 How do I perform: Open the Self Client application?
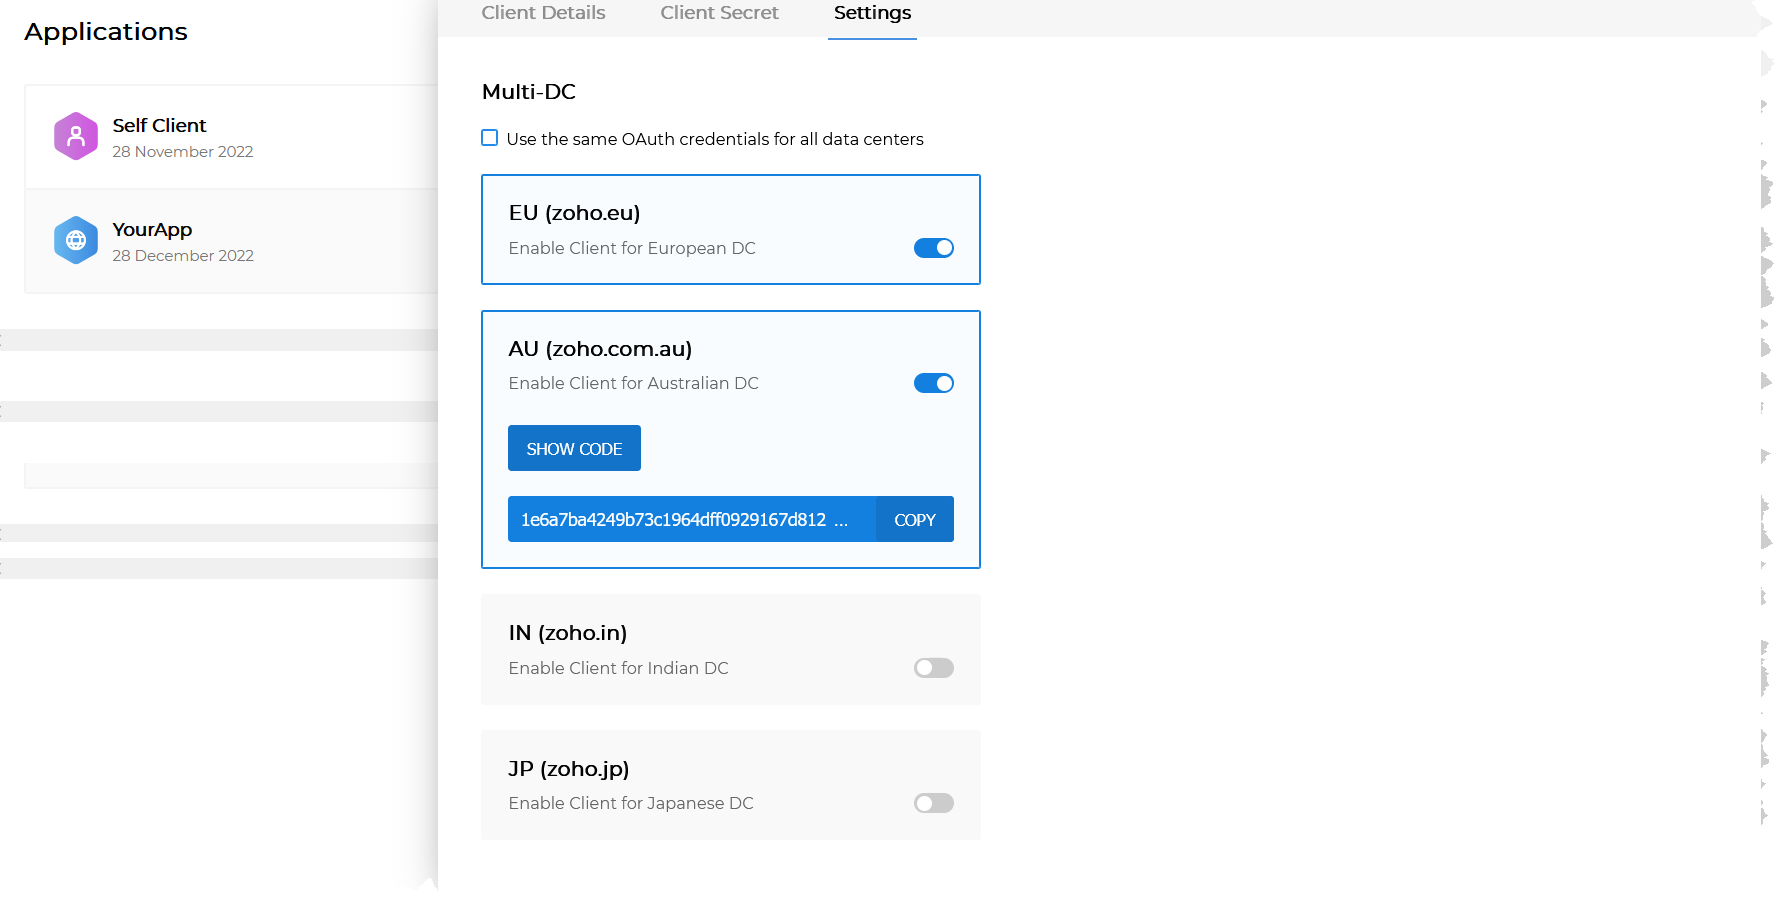coord(200,137)
